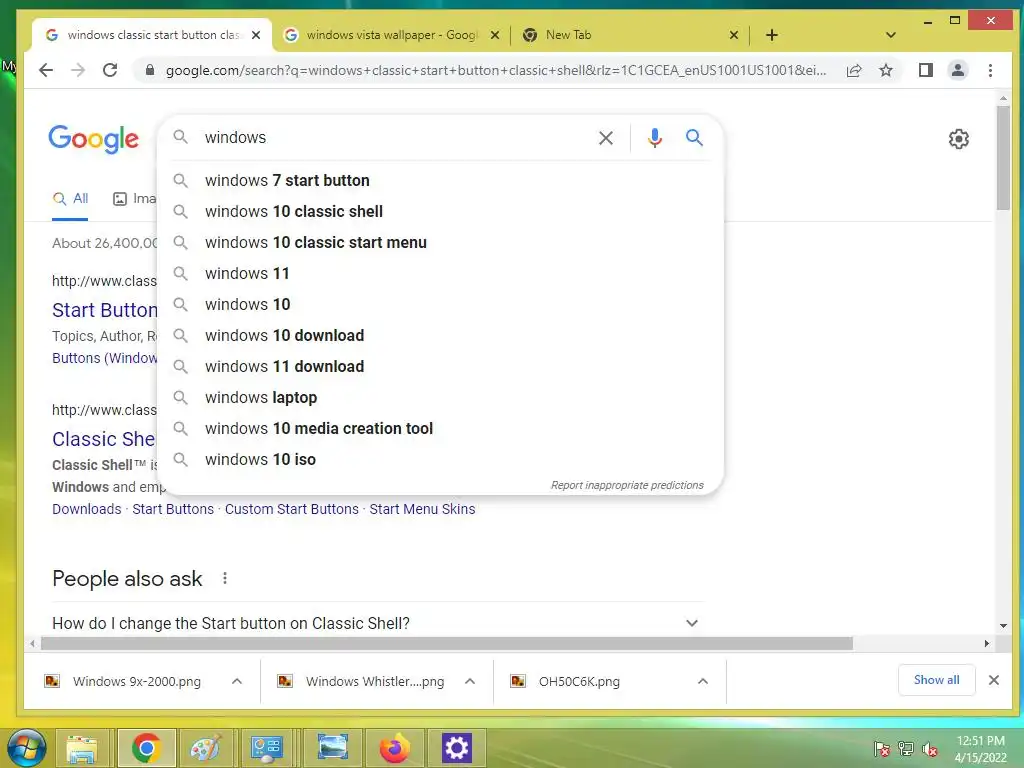Open File Explorer from taskbar
Image resolution: width=1024 pixels, height=768 pixels.
coord(82,748)
